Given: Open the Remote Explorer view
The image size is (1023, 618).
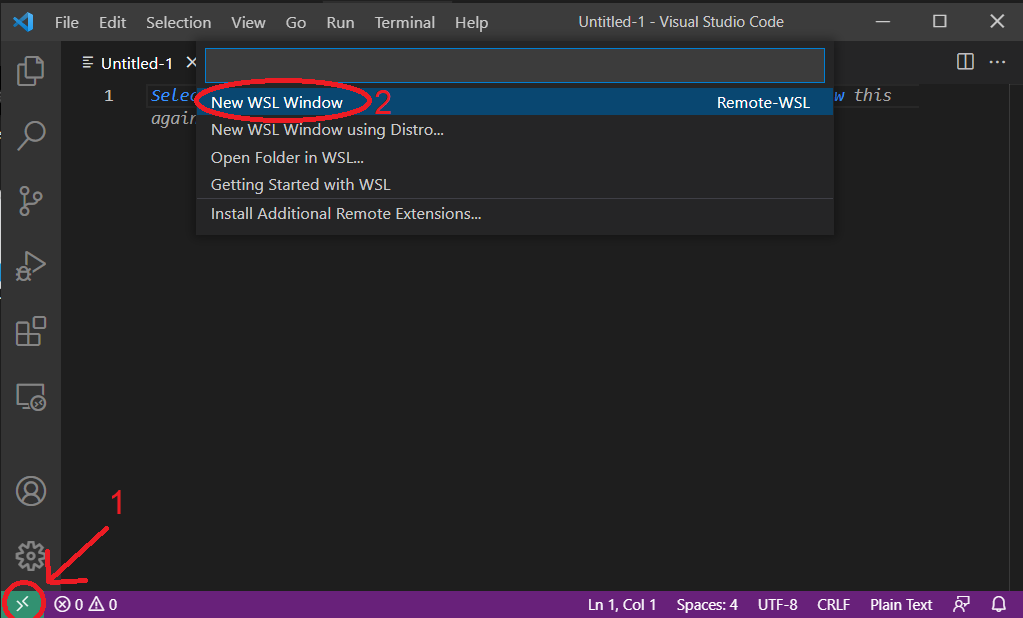Looking at the screenshot, I should pyautogui.click(x=30, y=397).
